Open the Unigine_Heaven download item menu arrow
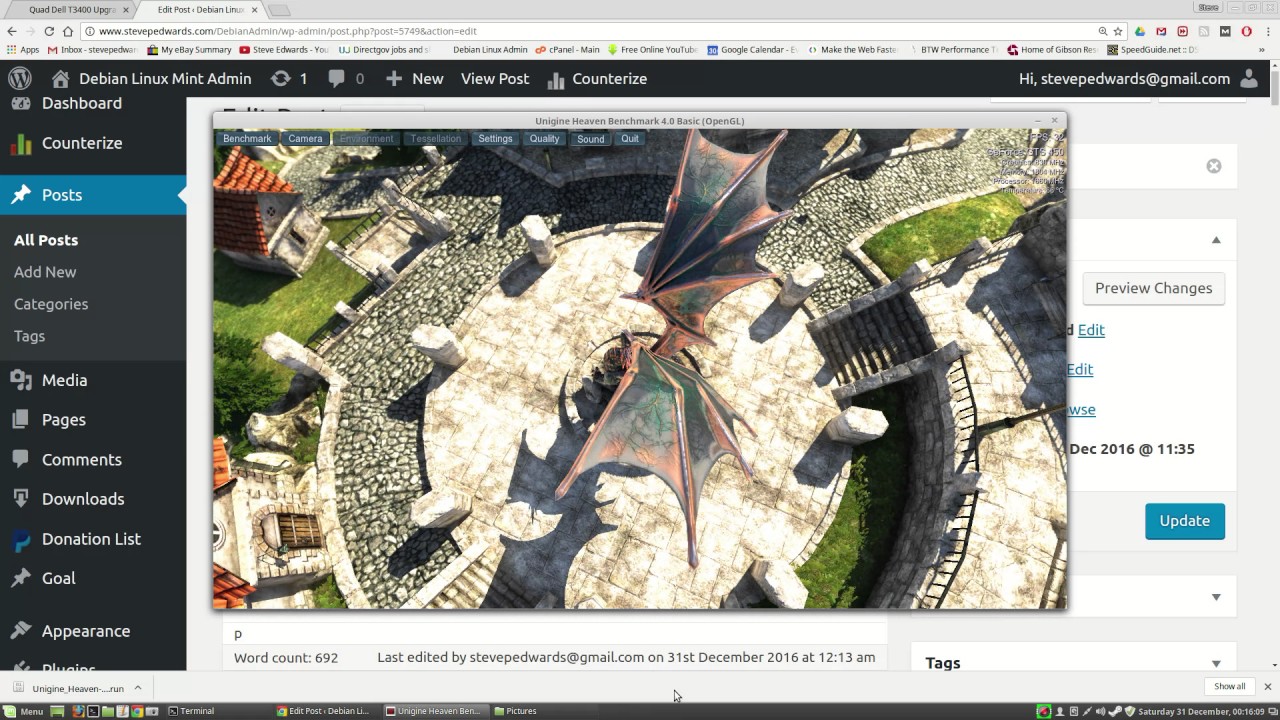 137,687
